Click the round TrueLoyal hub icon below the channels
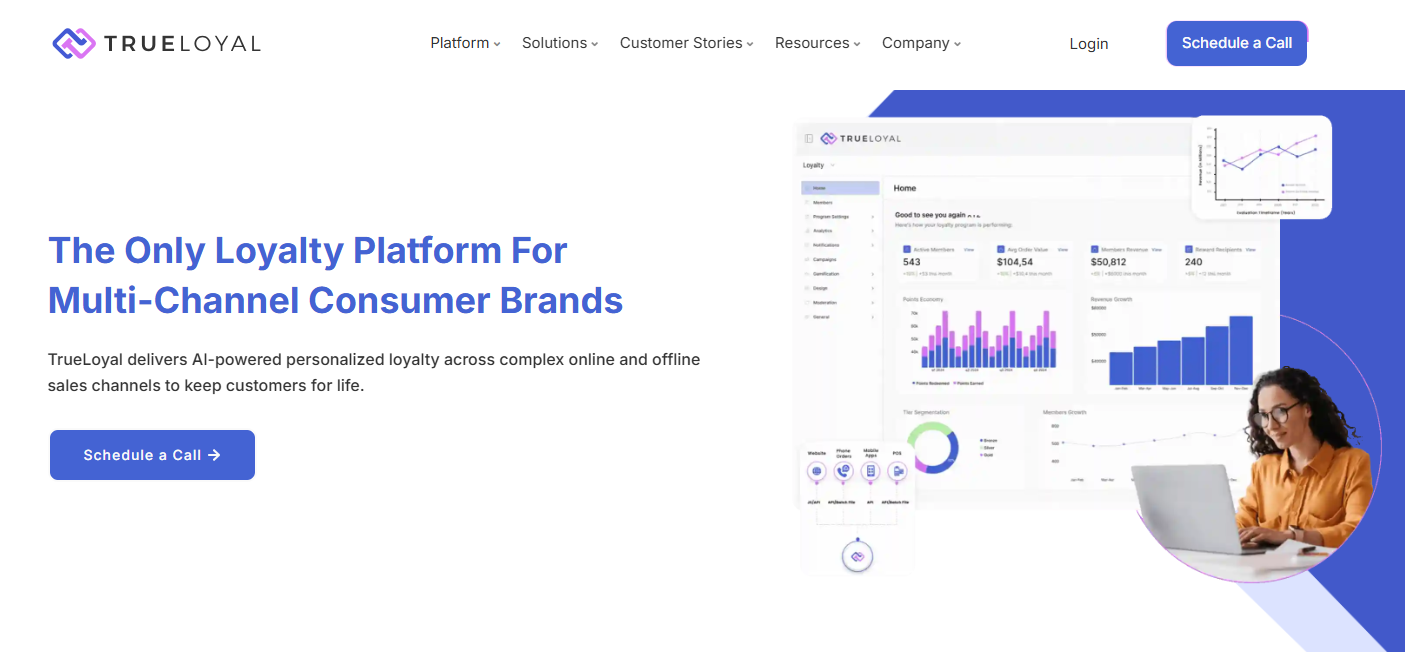The height and width of the screenshot is (668, 1405). click(x=857, y=556)
